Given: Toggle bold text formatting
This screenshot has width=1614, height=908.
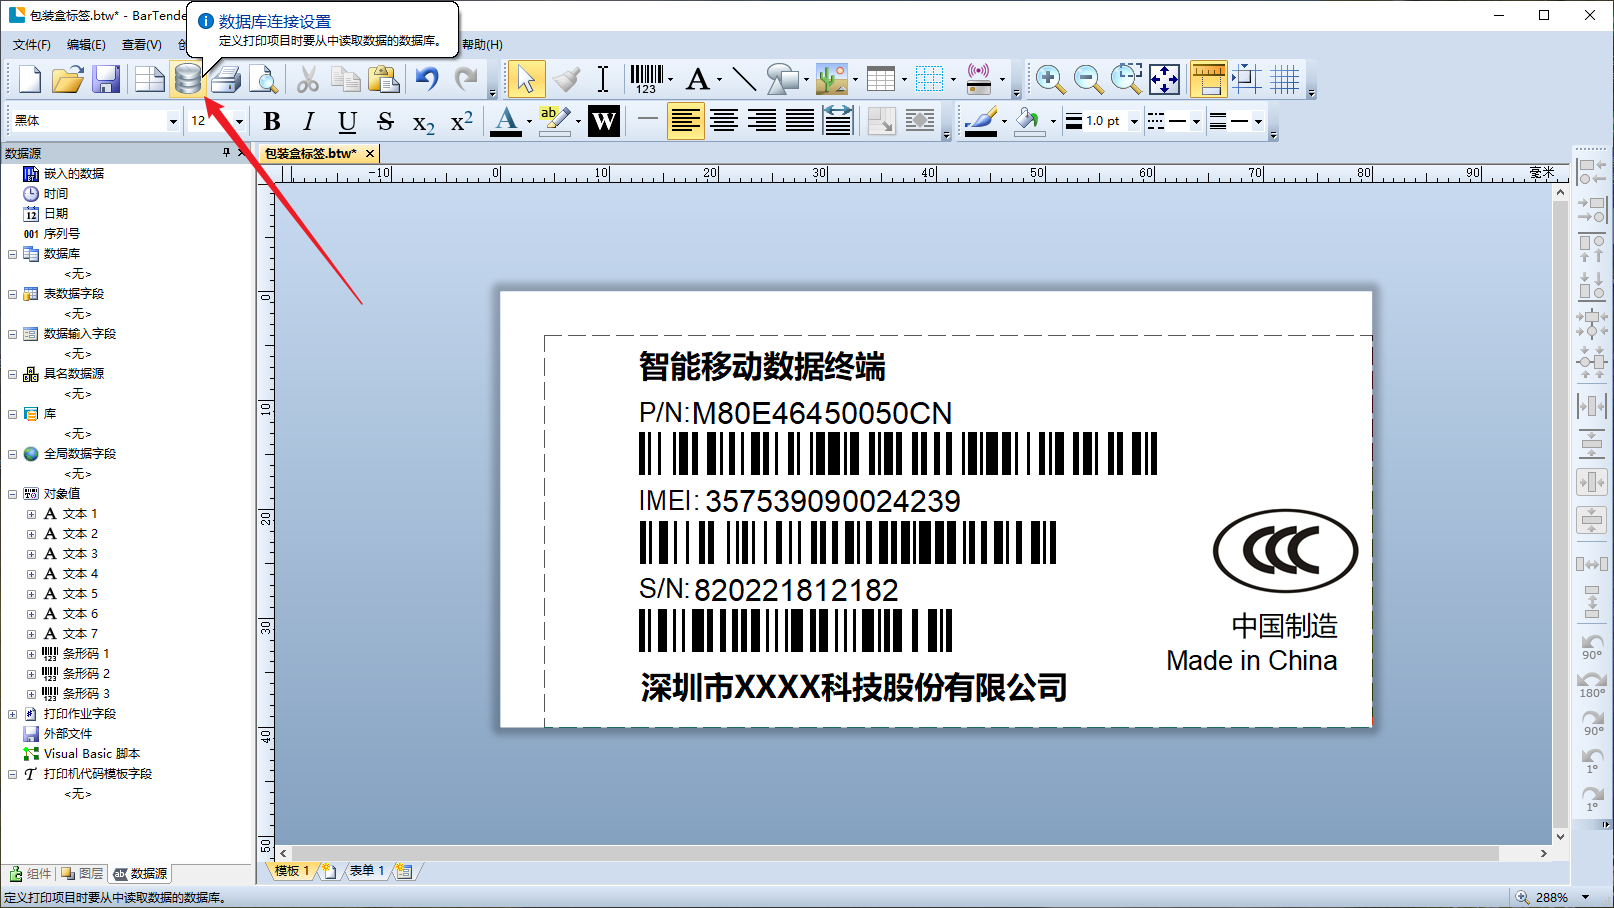Looking at the screenshot, I should tap(271, 121).
